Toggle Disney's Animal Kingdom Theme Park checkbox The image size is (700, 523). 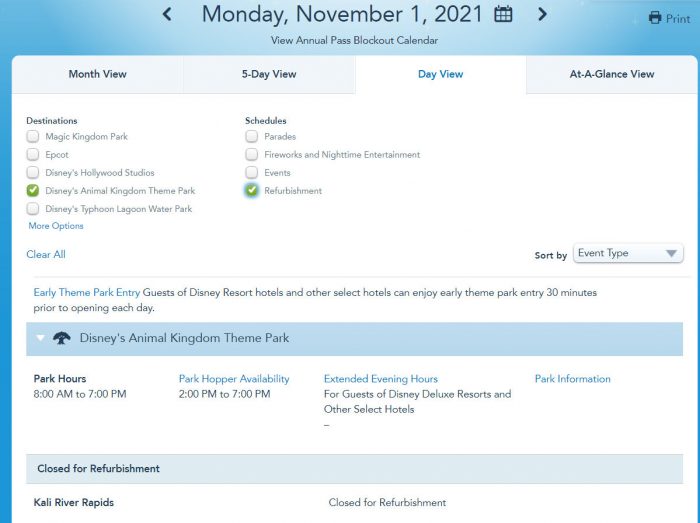click(x=33, y=191)
